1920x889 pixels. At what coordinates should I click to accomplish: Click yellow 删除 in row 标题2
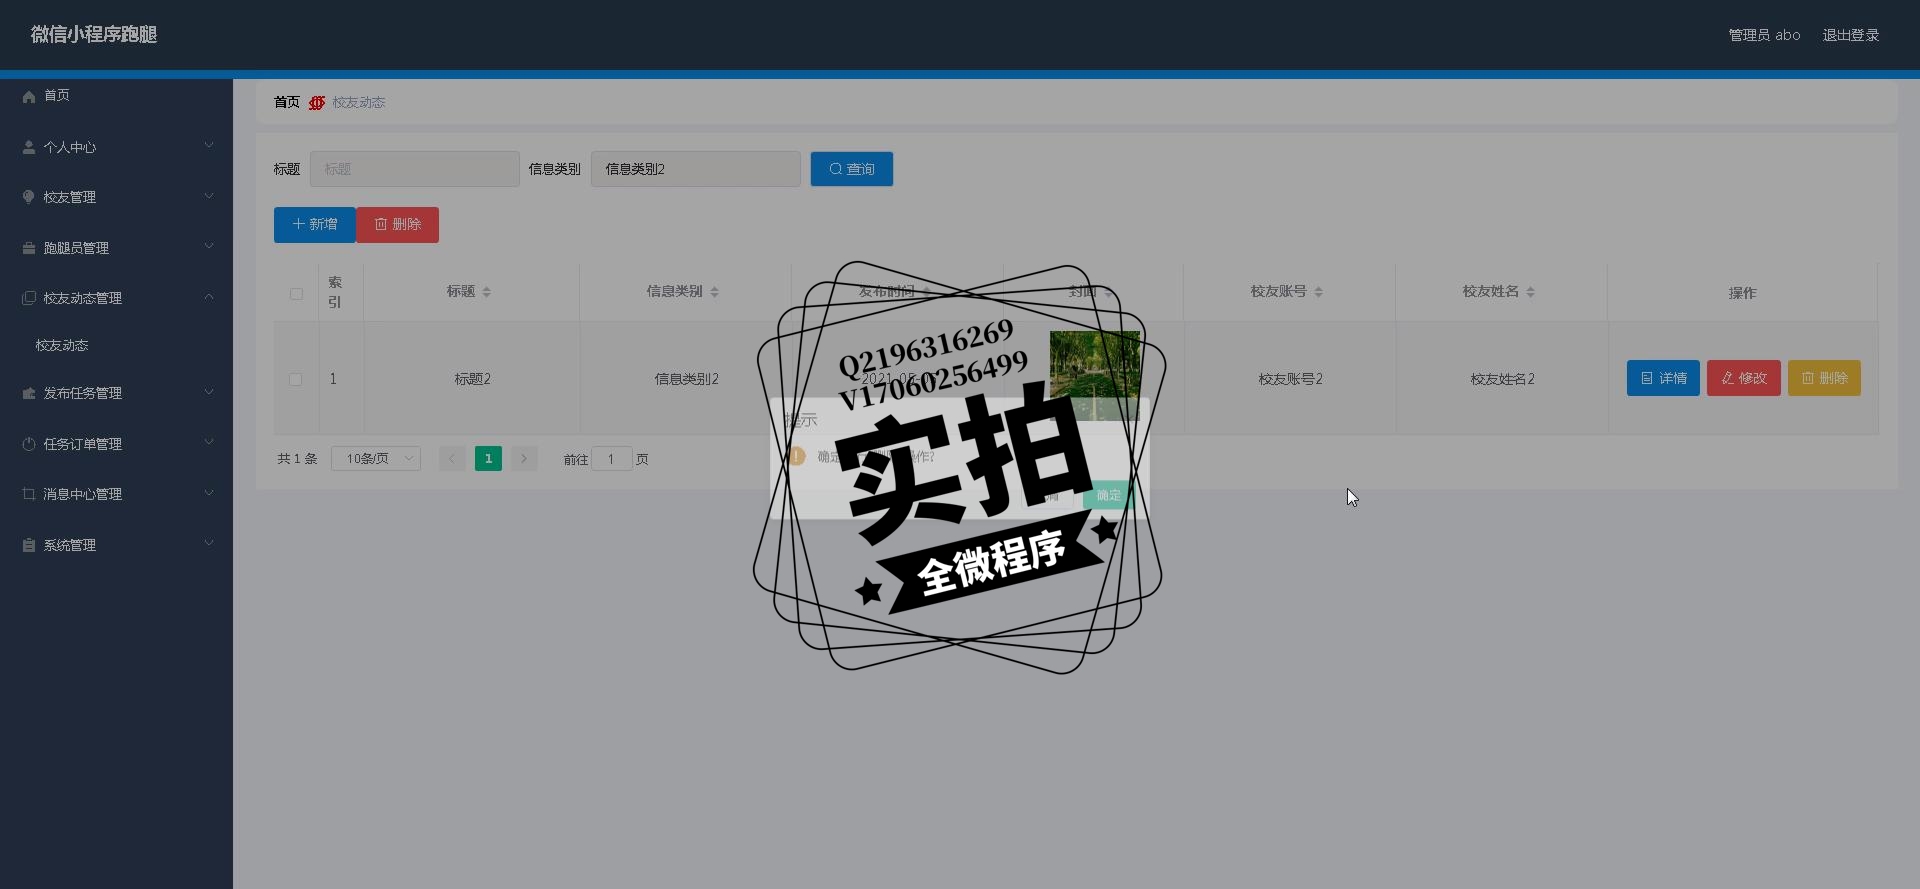coord(1824,378)
